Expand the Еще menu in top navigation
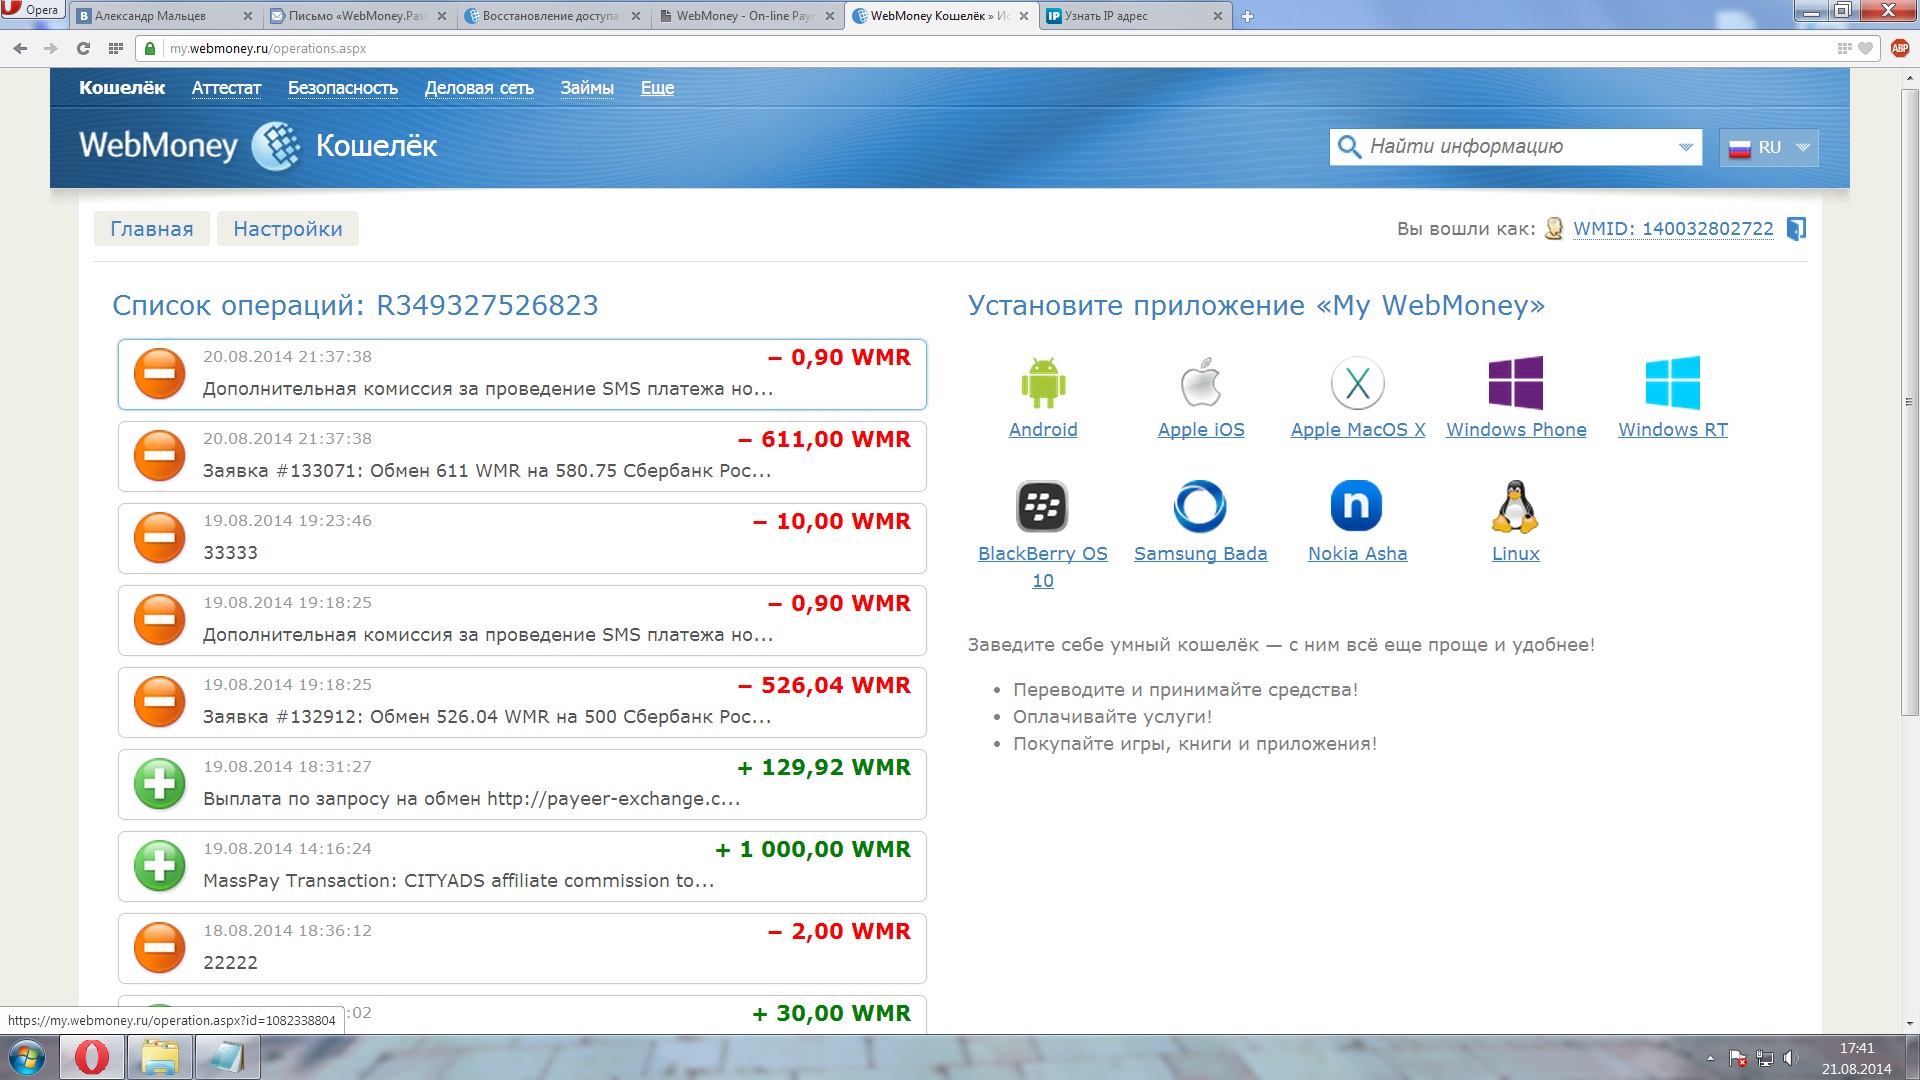 [x=657, y=88]
